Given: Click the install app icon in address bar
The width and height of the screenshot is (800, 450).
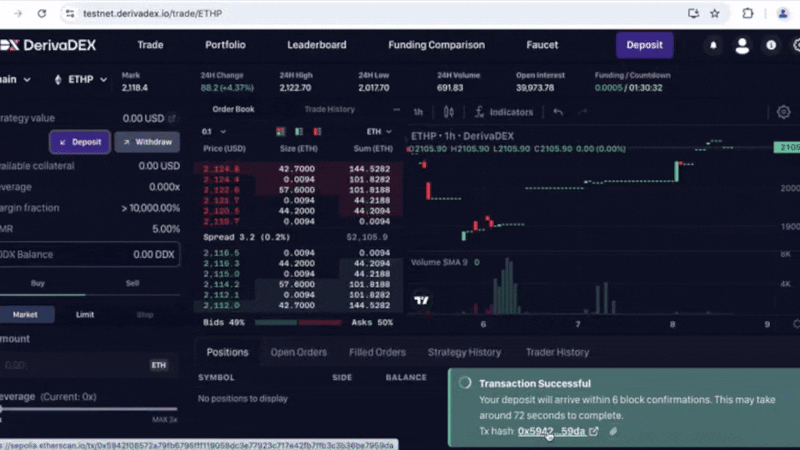Looking at the screenshot, I should click(693, 14).
